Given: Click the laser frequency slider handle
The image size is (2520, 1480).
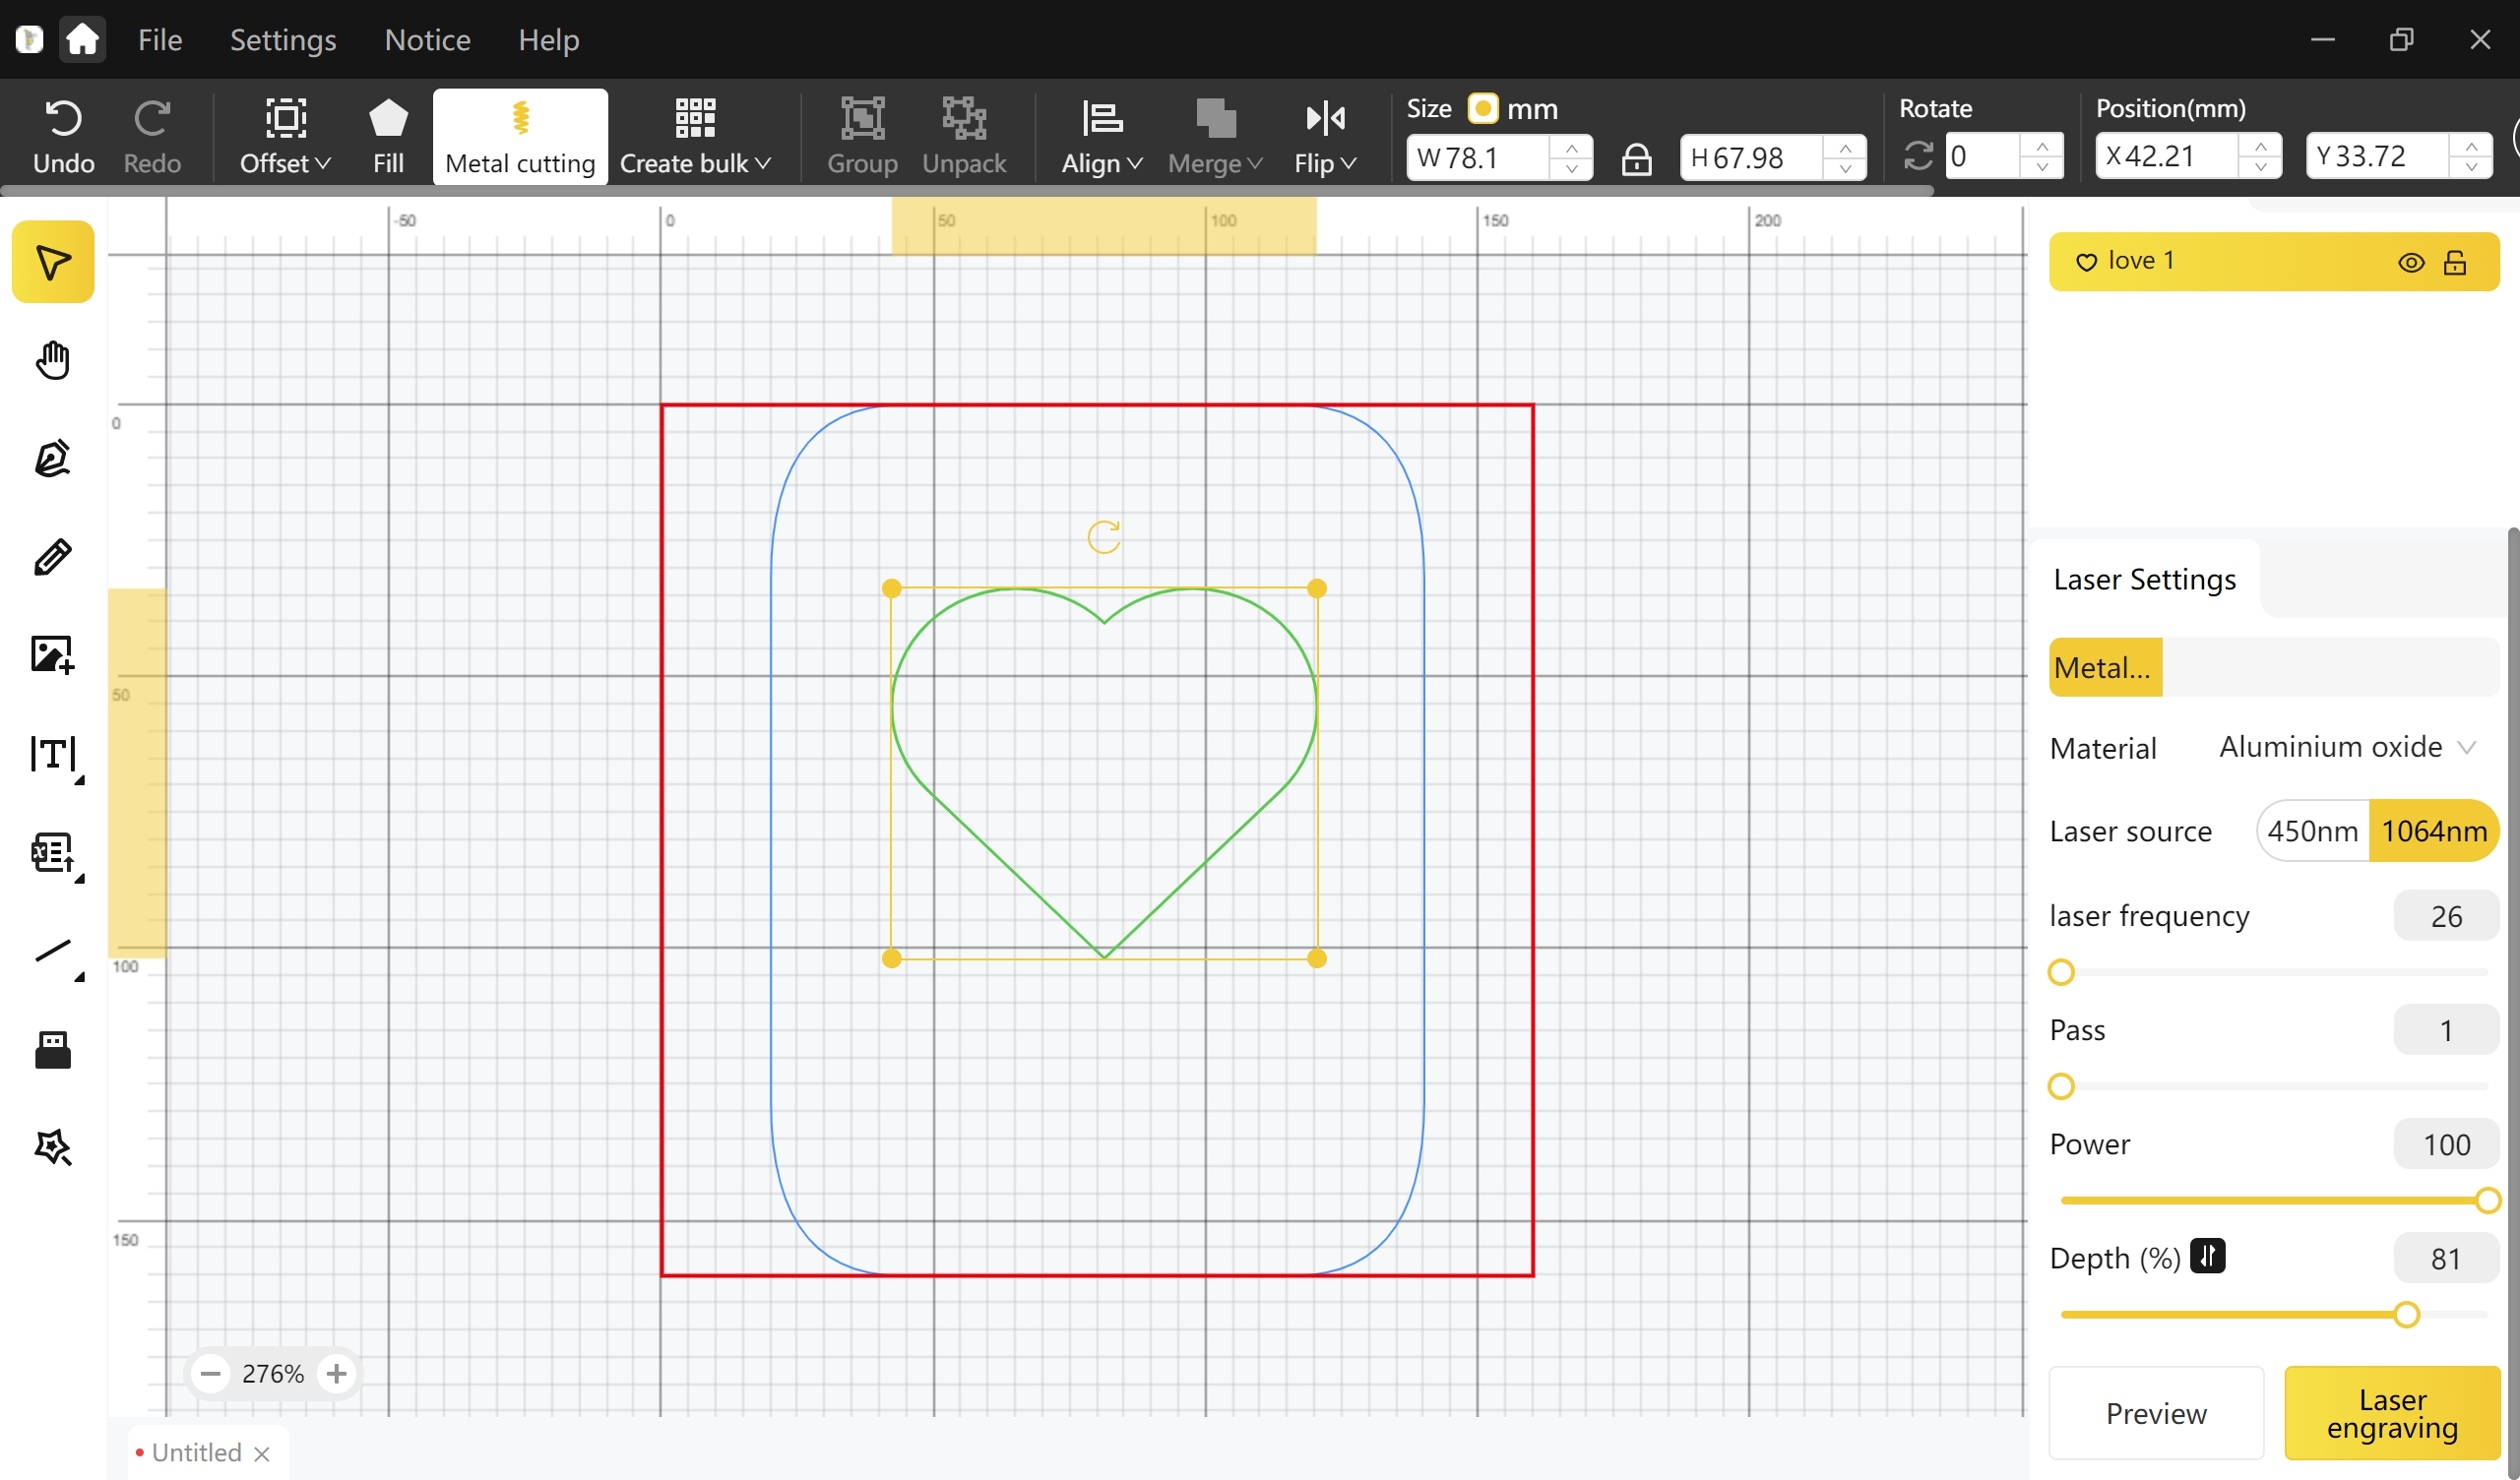Looking at the screenshot, I should tap(2061, 972).
